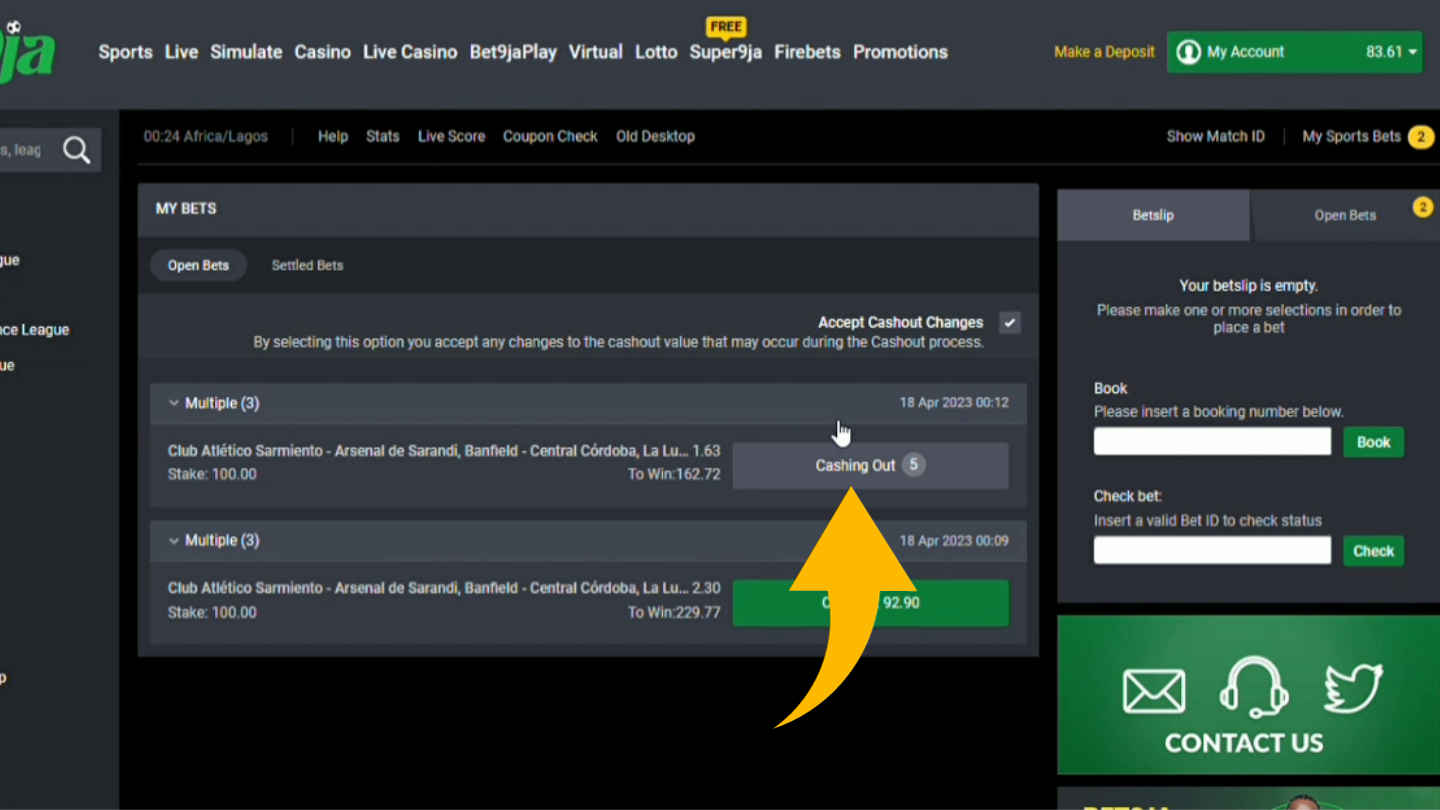Go to Live Casino

coord(410,52)
